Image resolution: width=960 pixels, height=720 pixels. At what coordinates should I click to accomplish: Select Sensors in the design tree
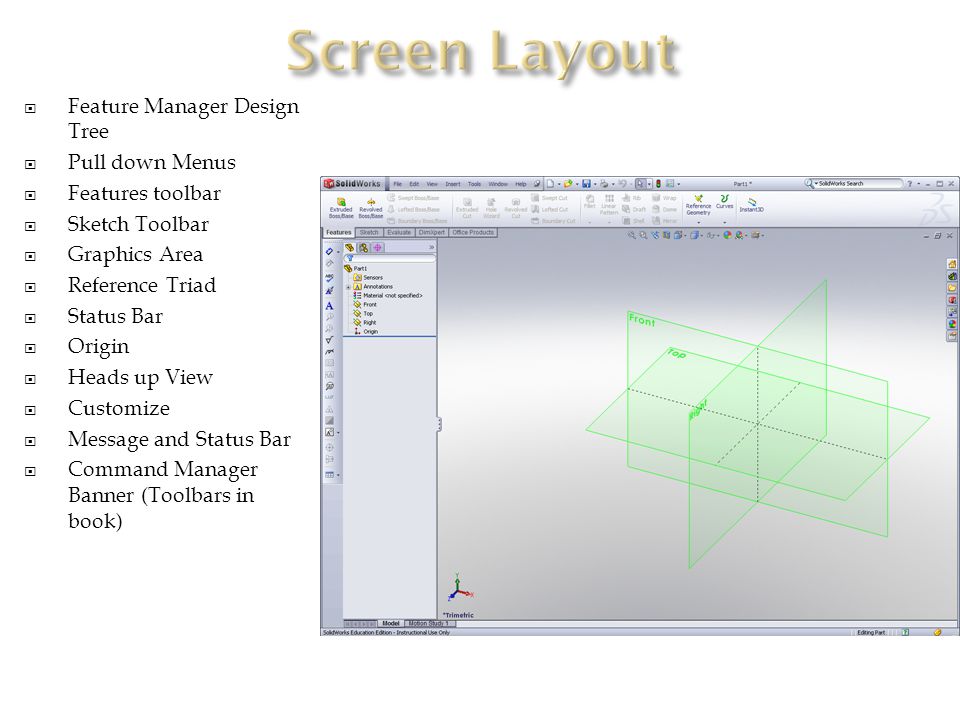(x=369, y=277)
